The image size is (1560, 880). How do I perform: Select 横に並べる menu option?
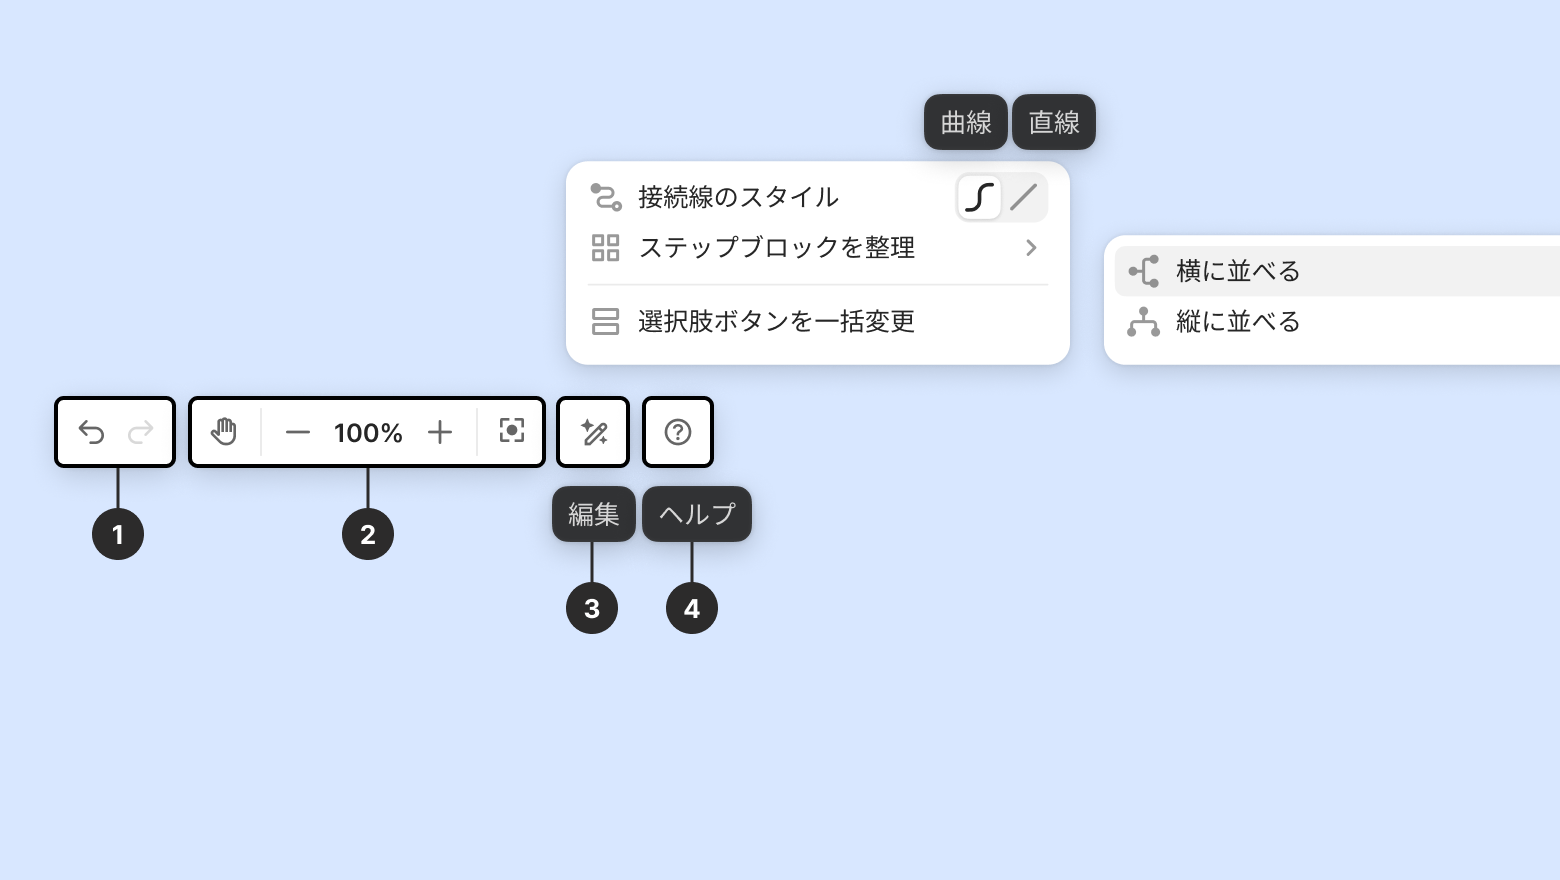pos(1238,271)
